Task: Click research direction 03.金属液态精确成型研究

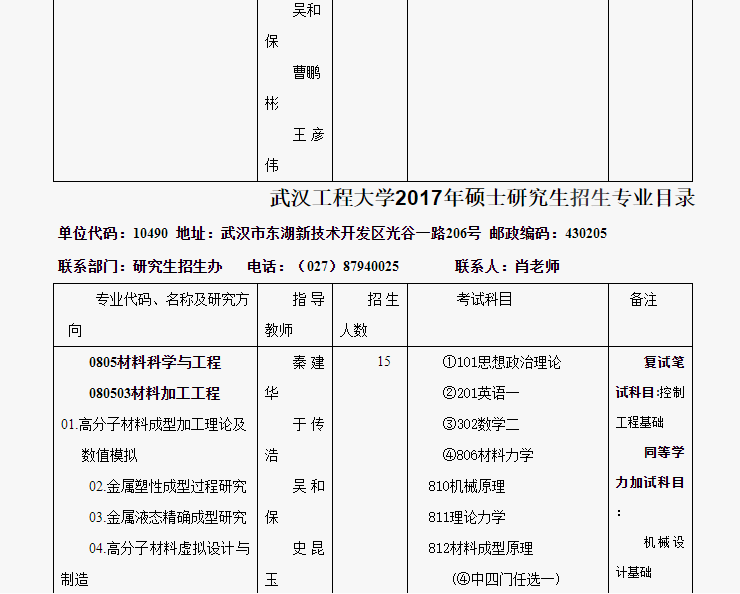Action: (x=167, y=517)
